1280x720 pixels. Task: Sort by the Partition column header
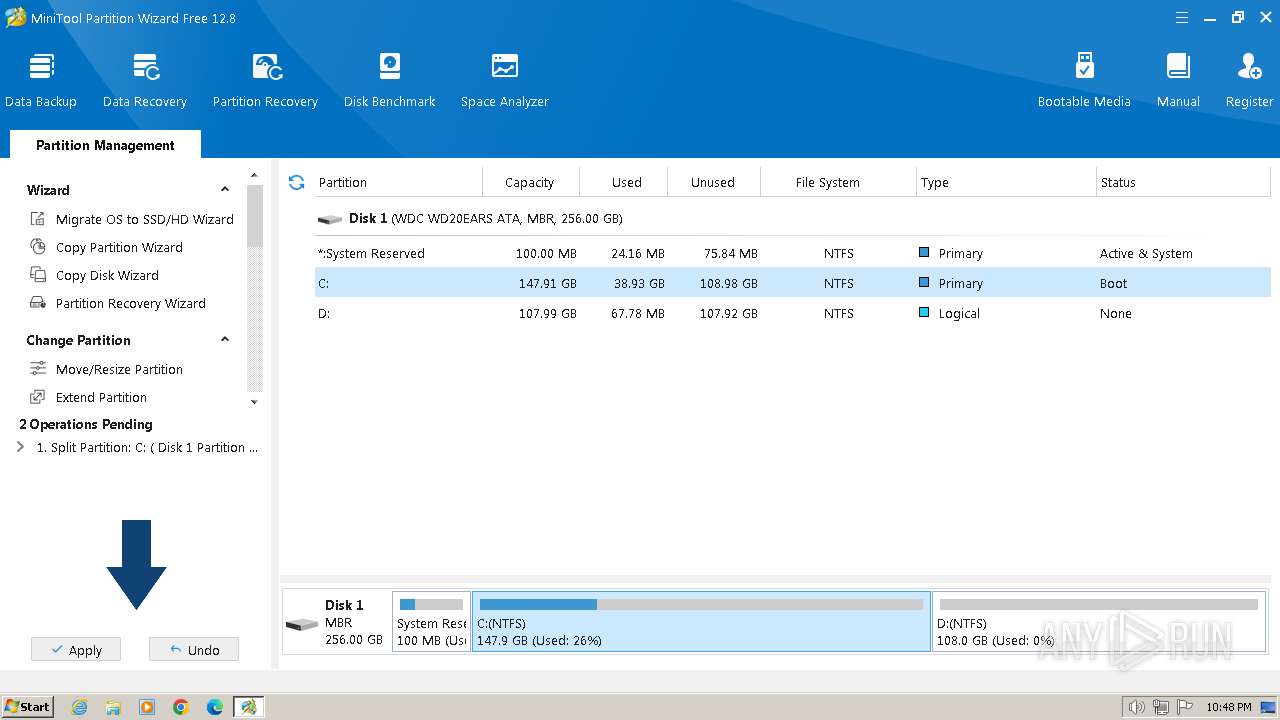397,182
